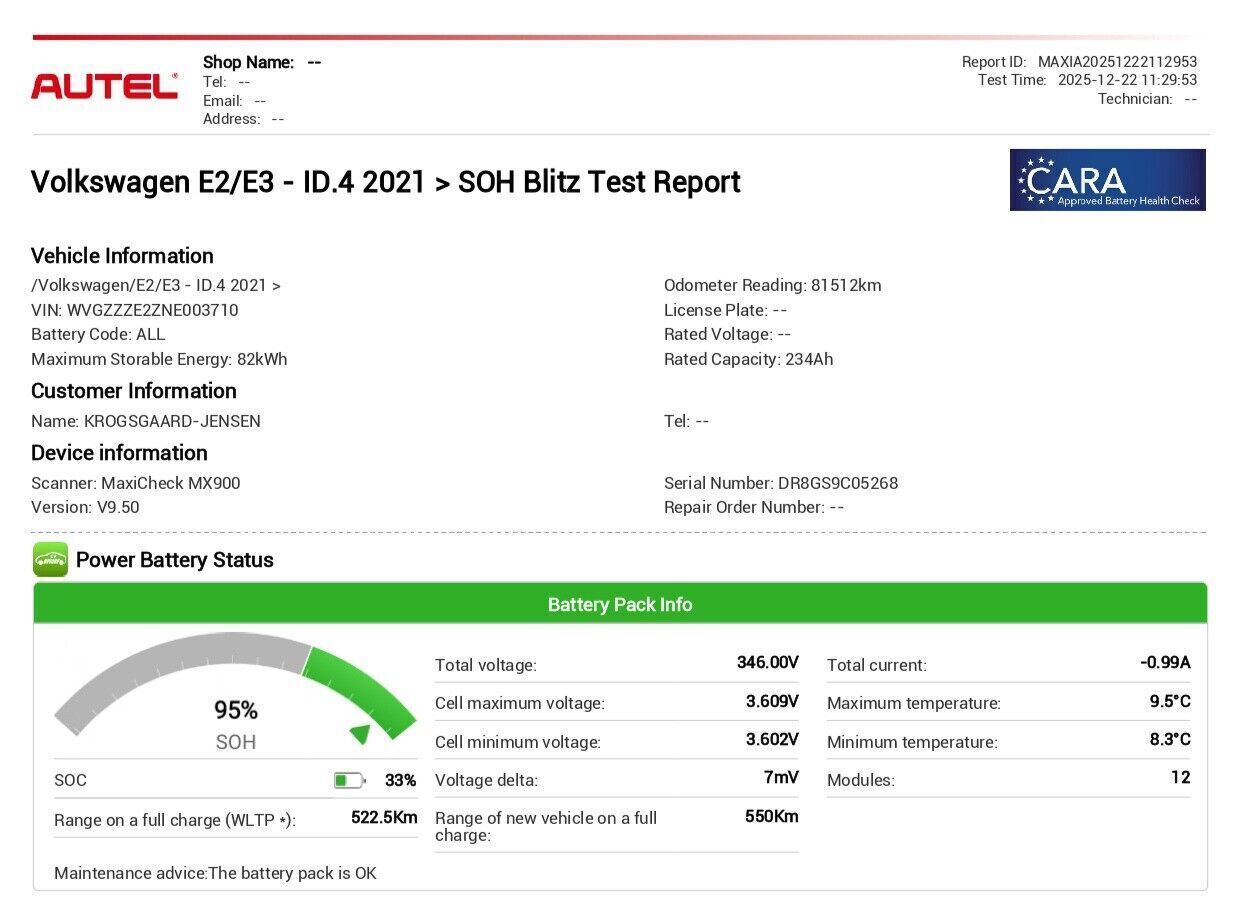This screenshot has width=1241, height=903.
Task: Click the VIN number WVGZZZE2ZNE003710
Action: (x=152, y=310)
